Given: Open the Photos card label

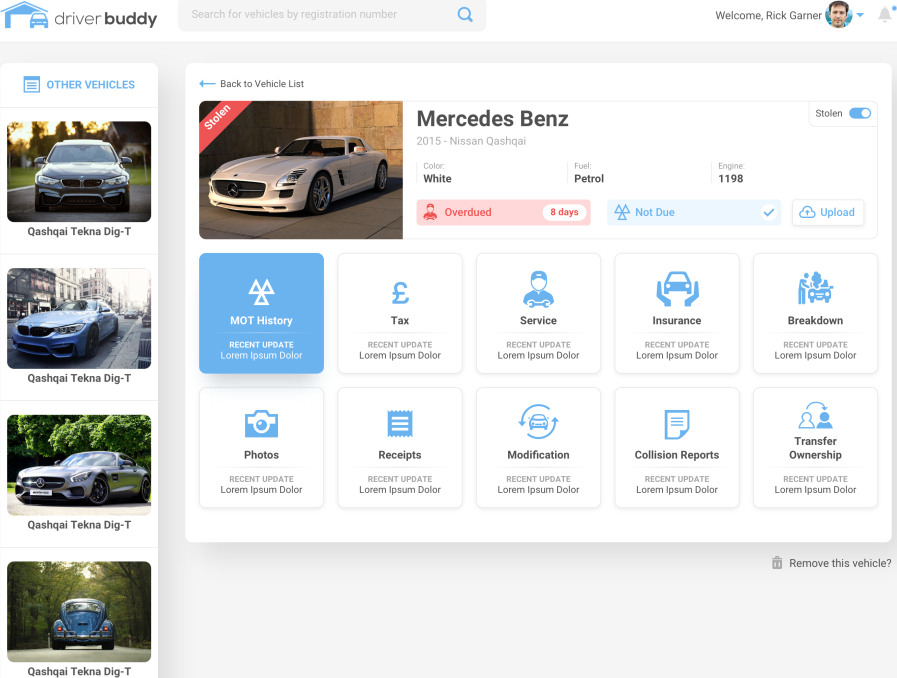Looking at the screenshot, I should point(261,455).
